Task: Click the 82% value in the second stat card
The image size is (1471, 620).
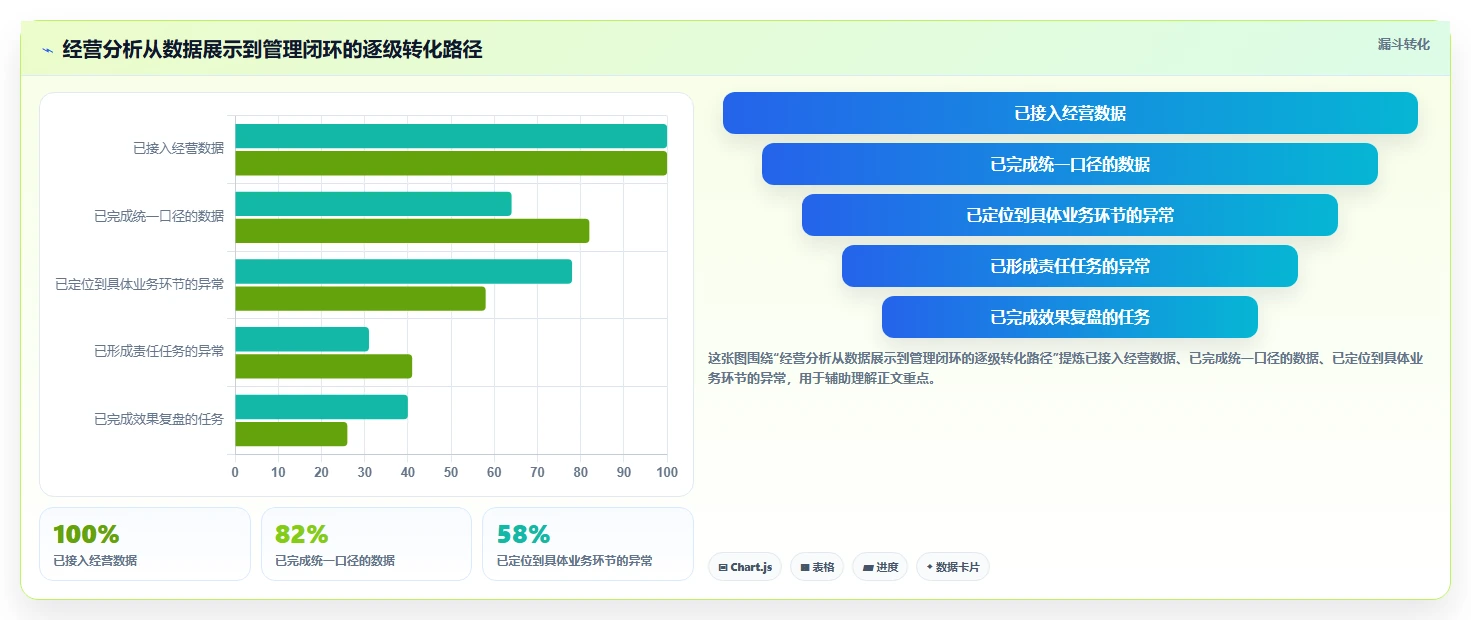Action: 301,534
